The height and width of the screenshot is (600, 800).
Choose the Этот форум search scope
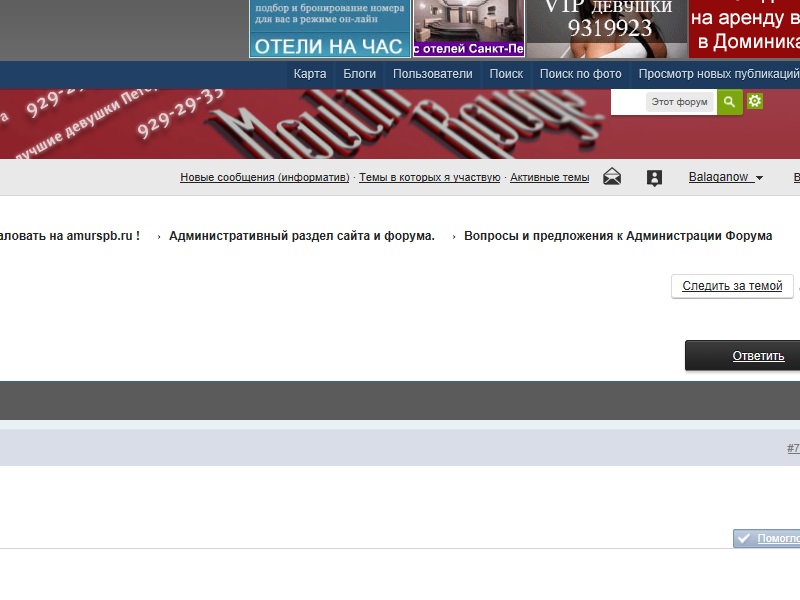pyautogui.click(x=679, y=102)
